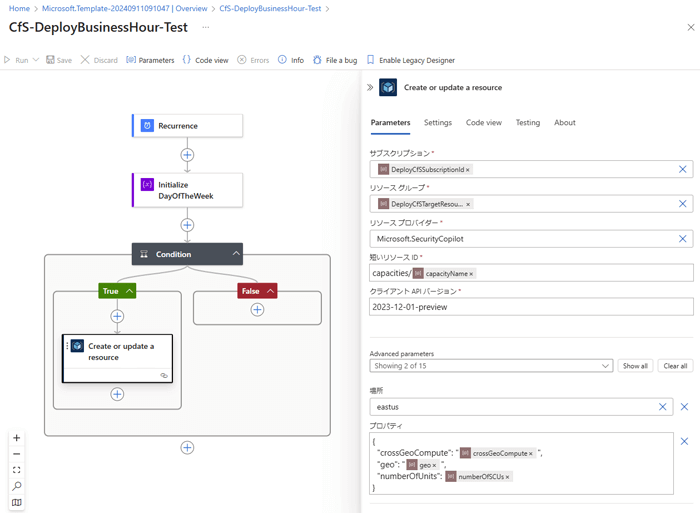Add step below the Condition block

(188, 448)
